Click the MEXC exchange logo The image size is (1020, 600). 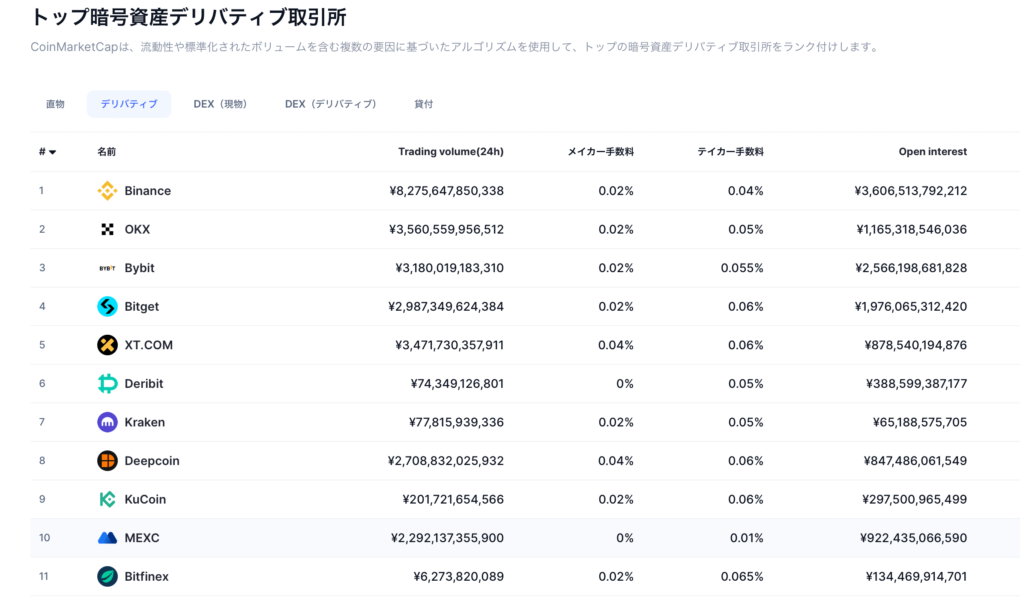[108, 537]
